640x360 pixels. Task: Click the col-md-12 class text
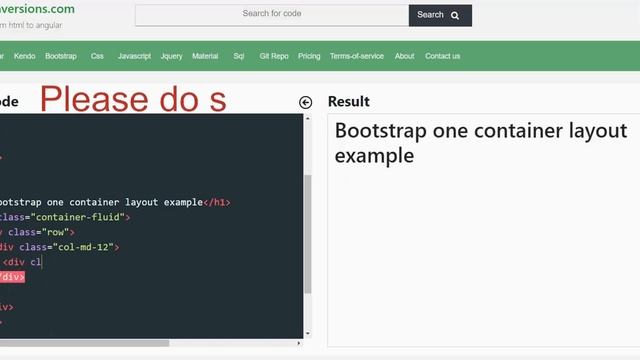click(83, 247)
